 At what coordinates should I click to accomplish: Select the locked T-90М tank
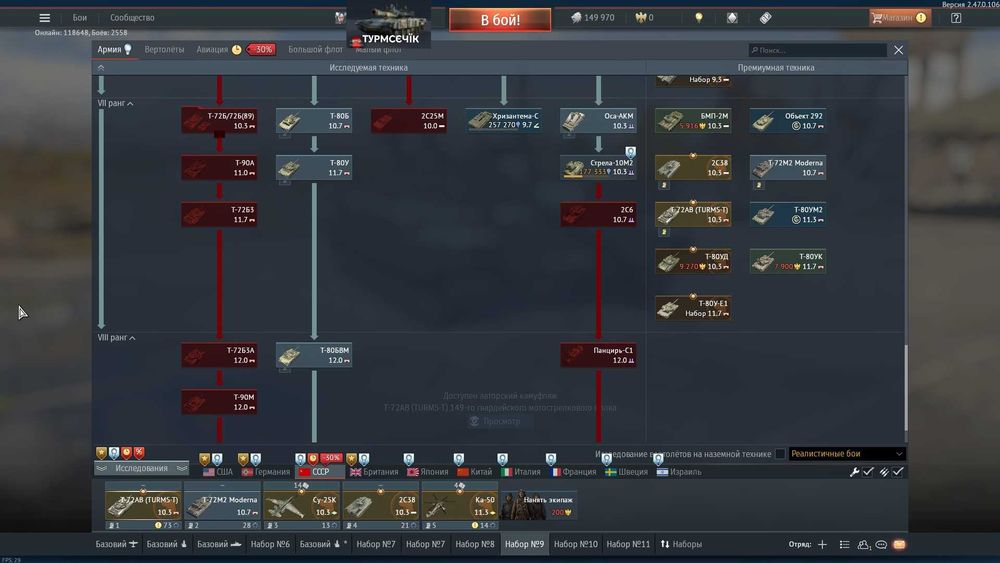tap(219, 402)
